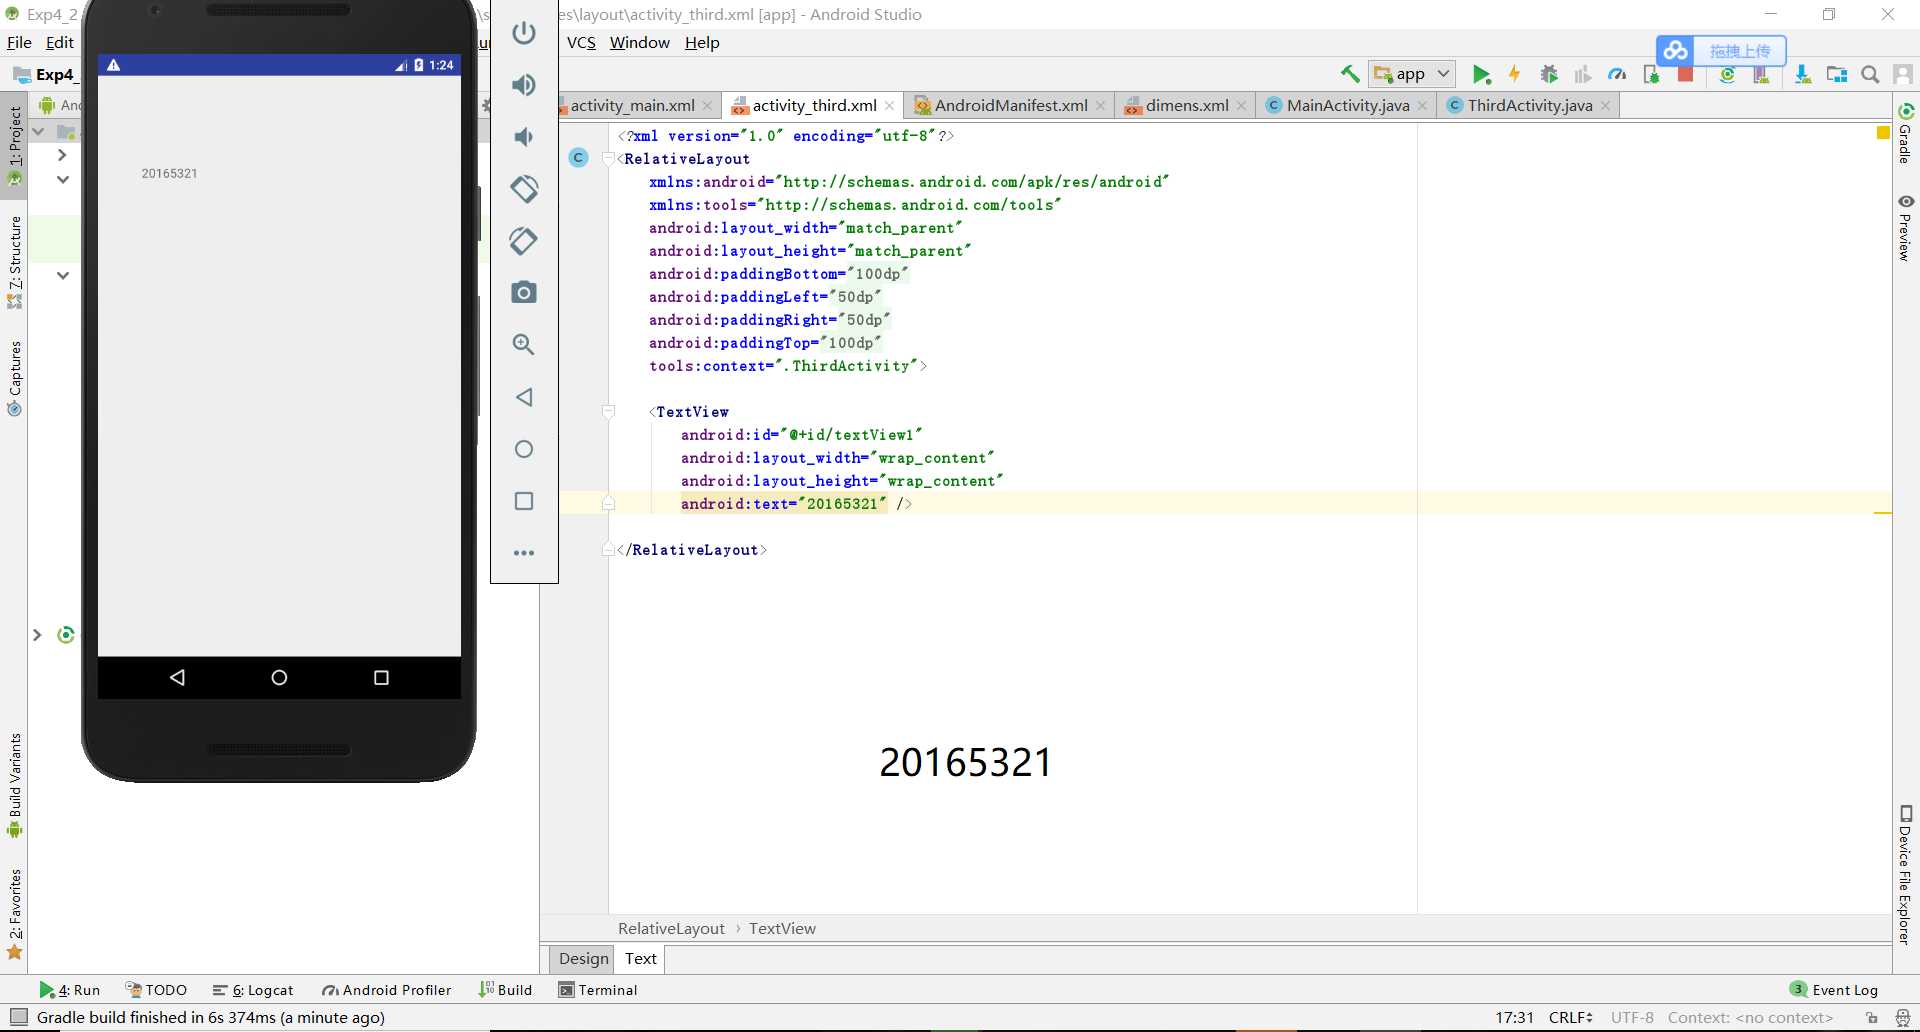Open Project Structure icon
Screen dimensions: 1920x1032
pos(1837,74)
